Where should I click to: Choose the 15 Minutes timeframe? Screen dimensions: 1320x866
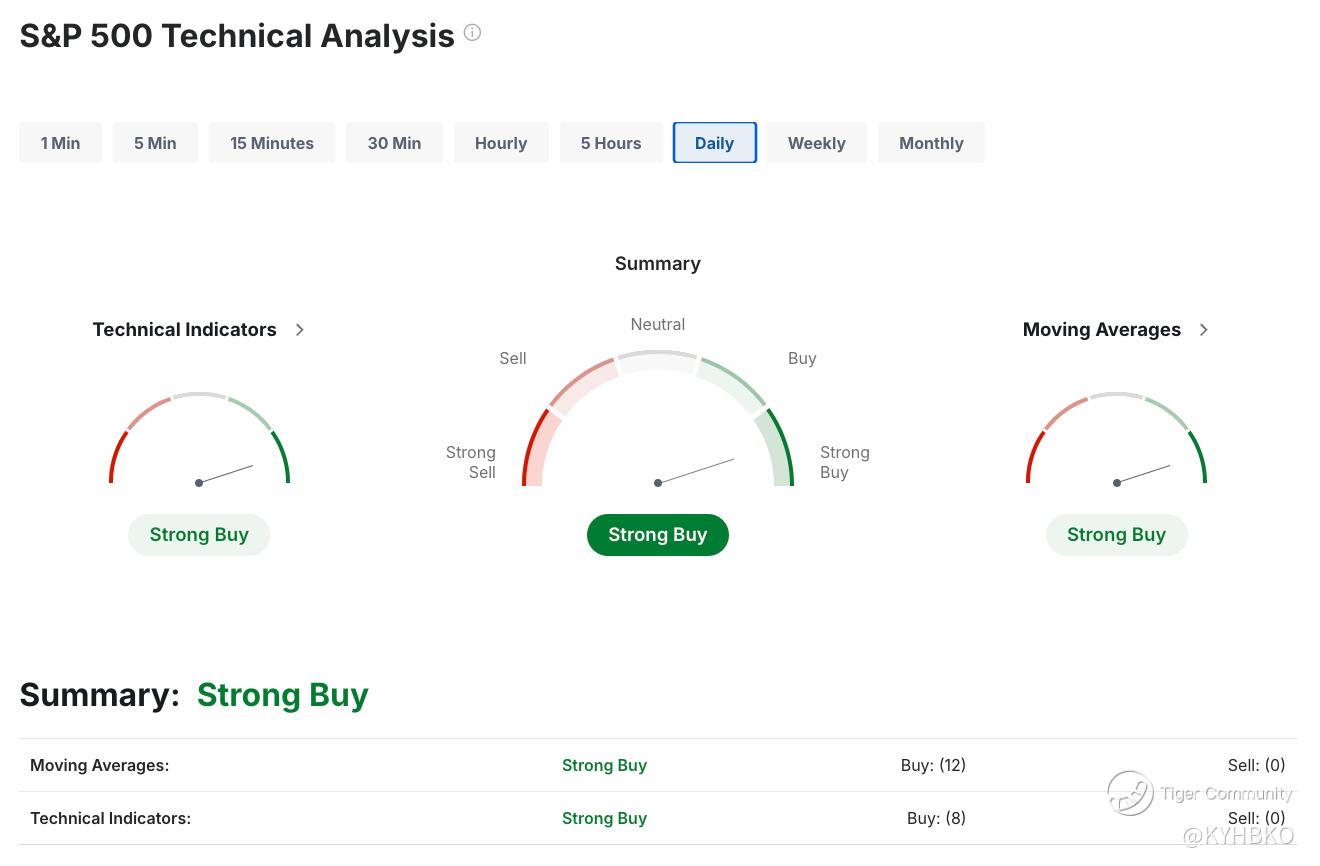click(272, 143)
